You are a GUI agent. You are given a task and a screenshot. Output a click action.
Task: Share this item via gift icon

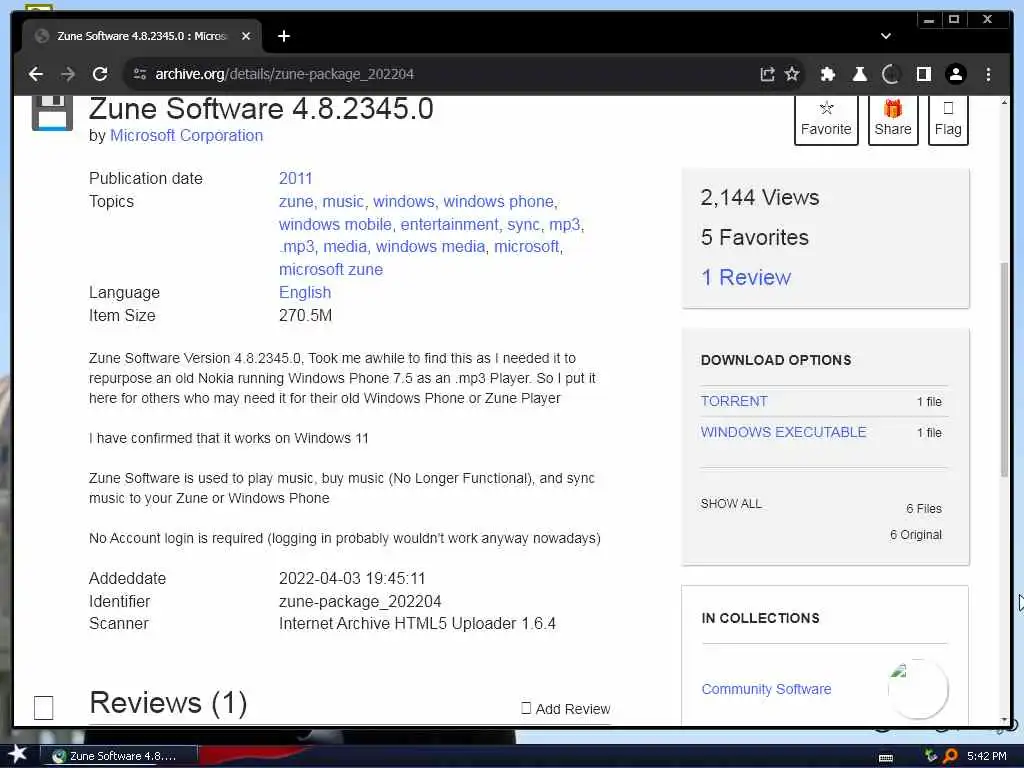coord(893,120)
